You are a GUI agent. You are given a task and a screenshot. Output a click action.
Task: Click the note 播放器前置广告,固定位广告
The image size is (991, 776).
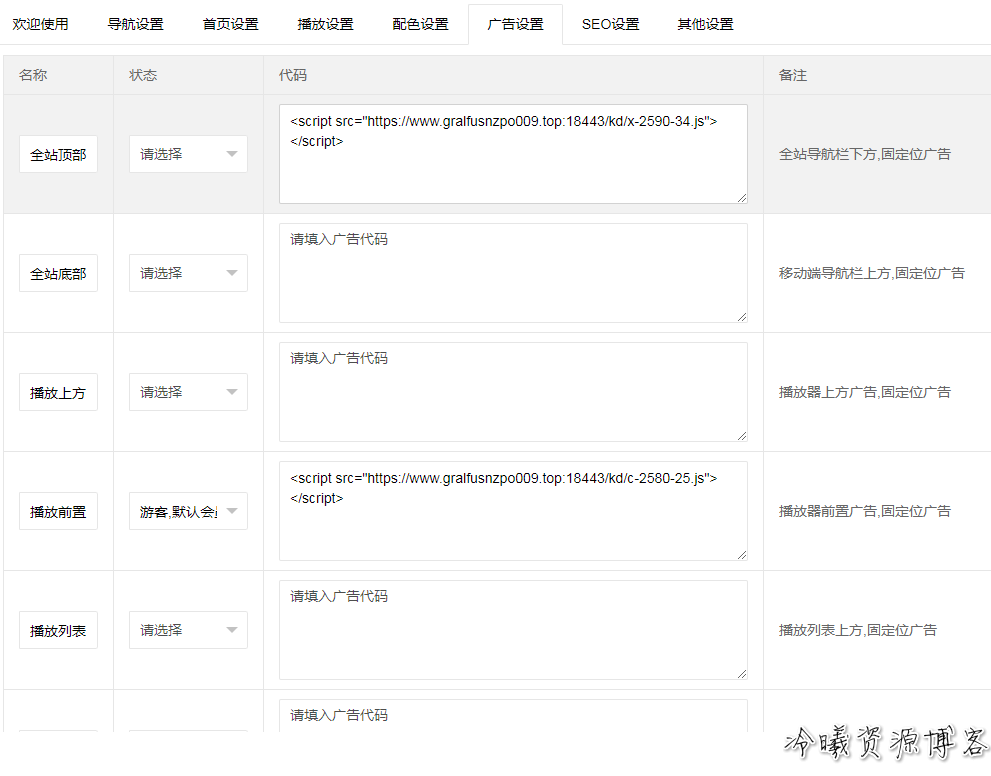[865, 511]
